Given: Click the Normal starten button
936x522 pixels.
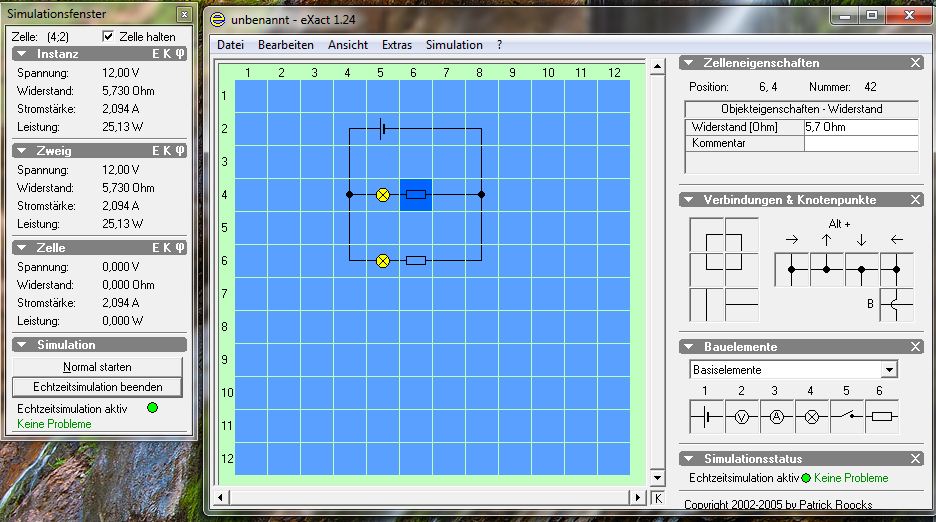Looking at the screenshot, I should click(x=97, y=367).
